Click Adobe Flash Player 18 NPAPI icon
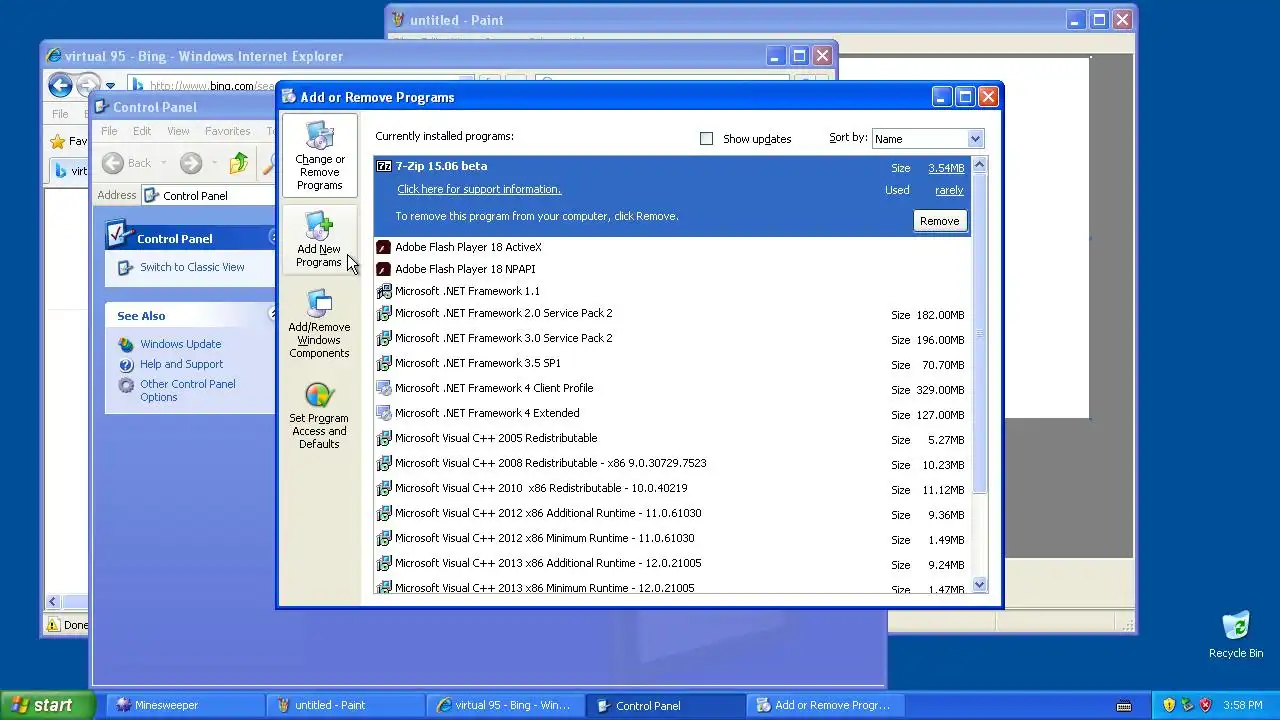Screen dimensions: 1280x720 click(383, 269)
